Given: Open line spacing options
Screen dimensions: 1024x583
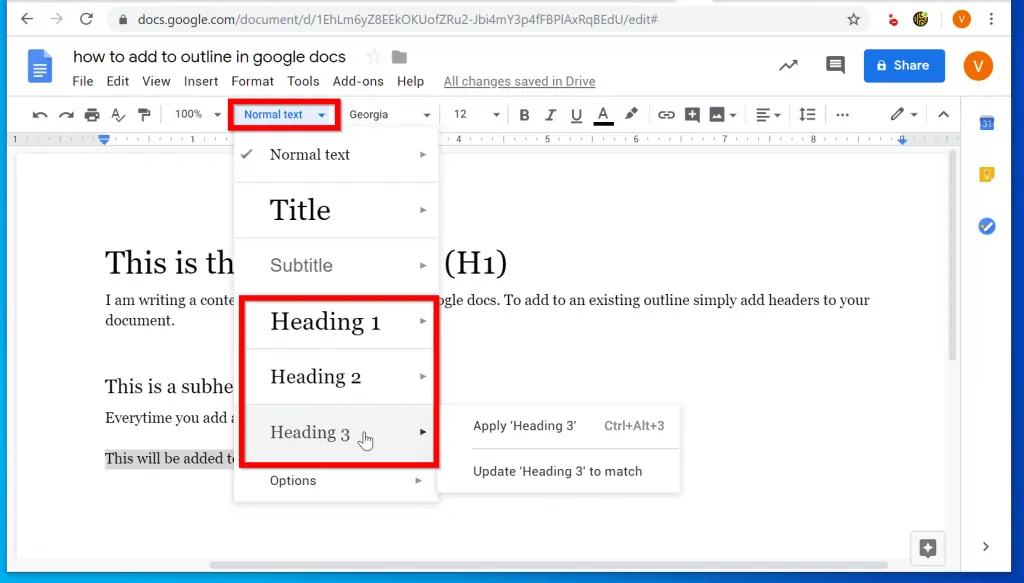Looking at the screenshot, I should 808,115.
